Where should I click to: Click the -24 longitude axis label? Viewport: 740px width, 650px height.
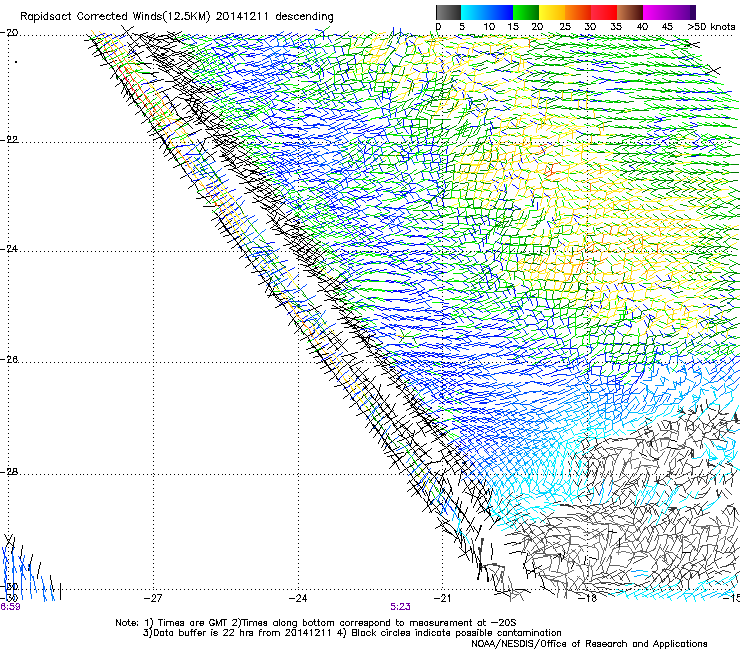point(298,598)
